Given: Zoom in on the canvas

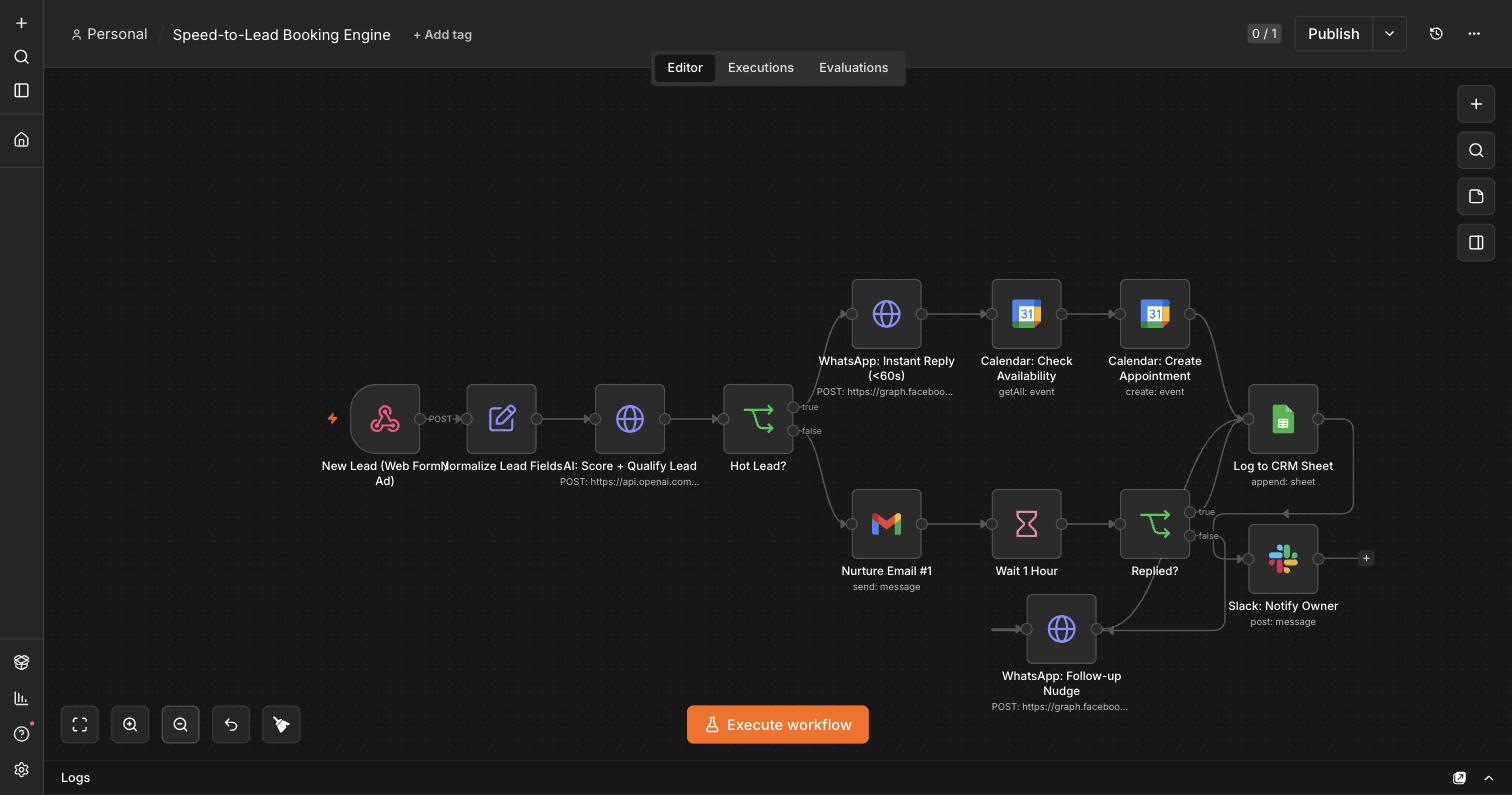Looking at the screenshot, I should click(x=130, y=724).
